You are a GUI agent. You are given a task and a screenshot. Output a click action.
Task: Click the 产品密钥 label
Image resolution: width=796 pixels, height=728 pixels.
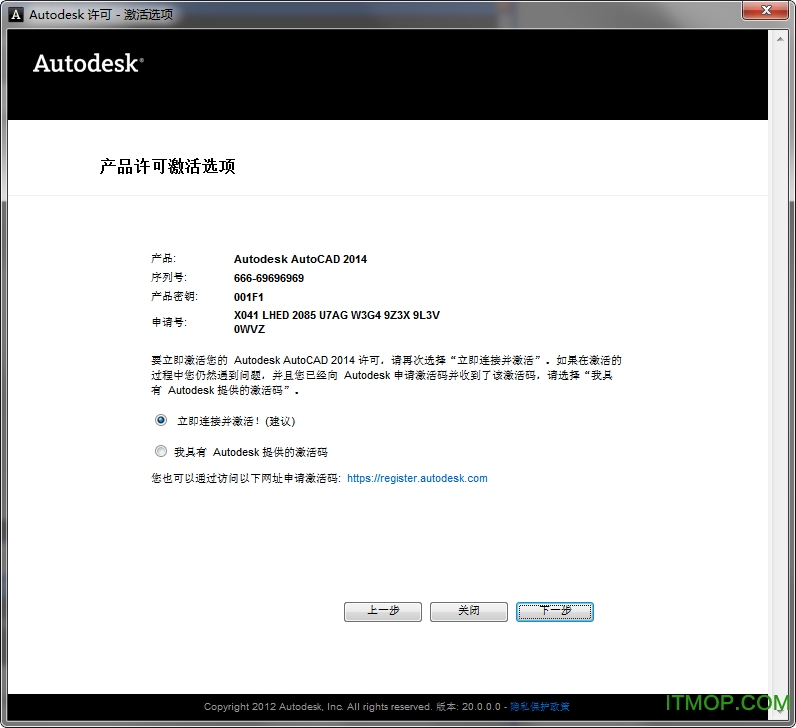pos(175,296)
